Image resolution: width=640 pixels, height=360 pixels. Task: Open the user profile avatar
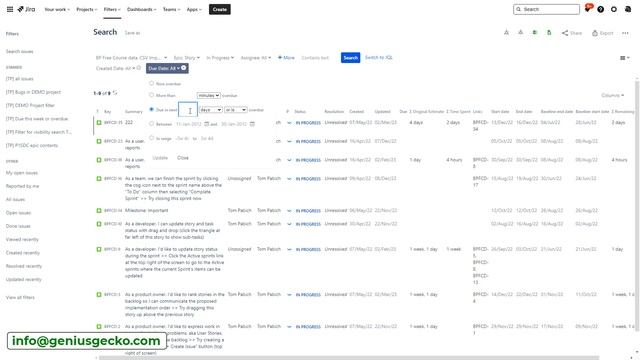(628, 9)
